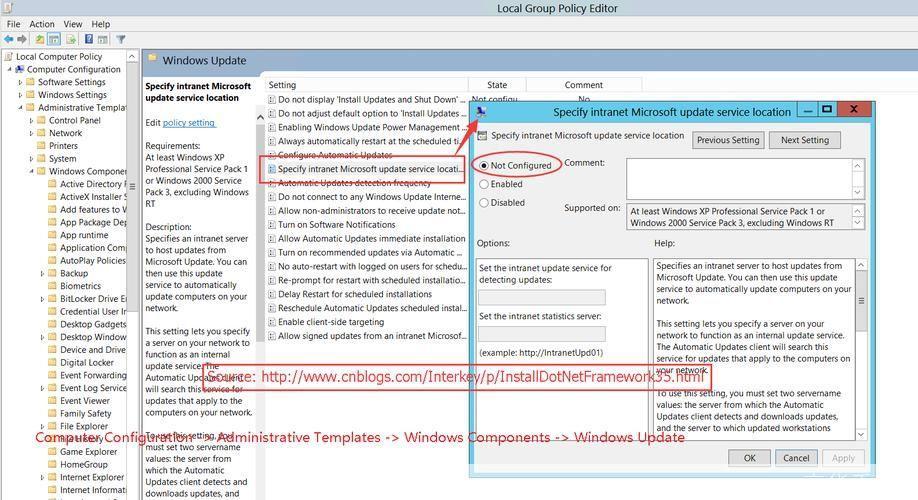Expand the Windows Settings tree node
Screen dimensions: 918x500
click(20, 95)
